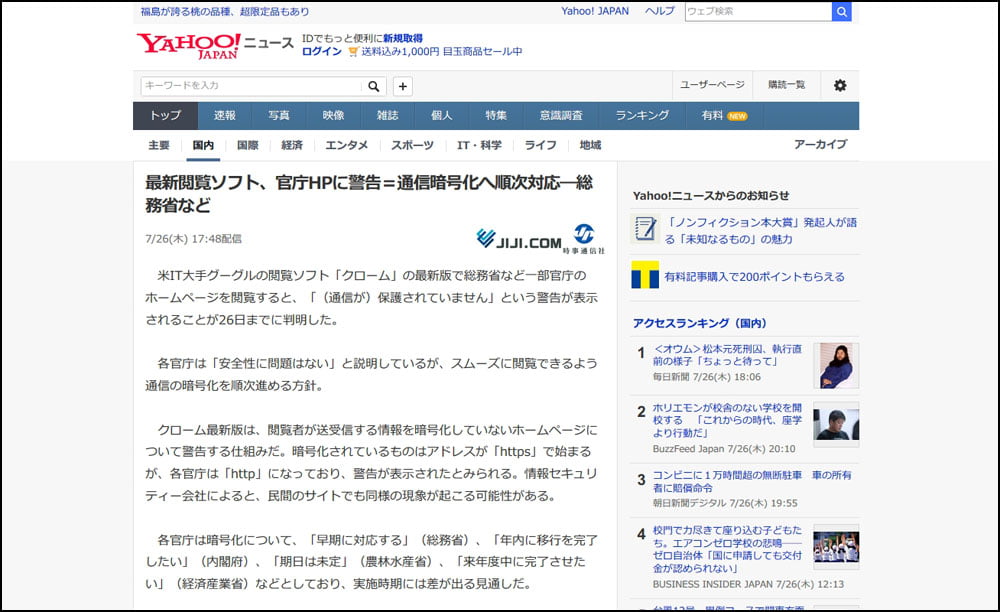Click the notepad icon for the nonfiction award notice
The height and width of the screenshot is (612, 1000).
click(645, 230)
